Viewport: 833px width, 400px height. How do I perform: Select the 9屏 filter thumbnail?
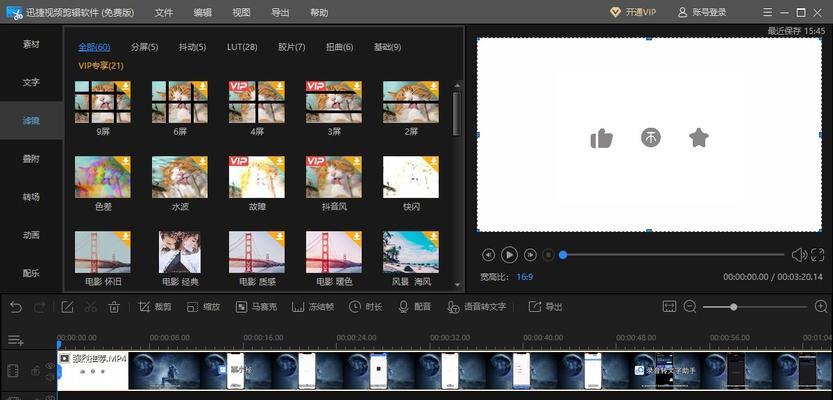[103, 102]
